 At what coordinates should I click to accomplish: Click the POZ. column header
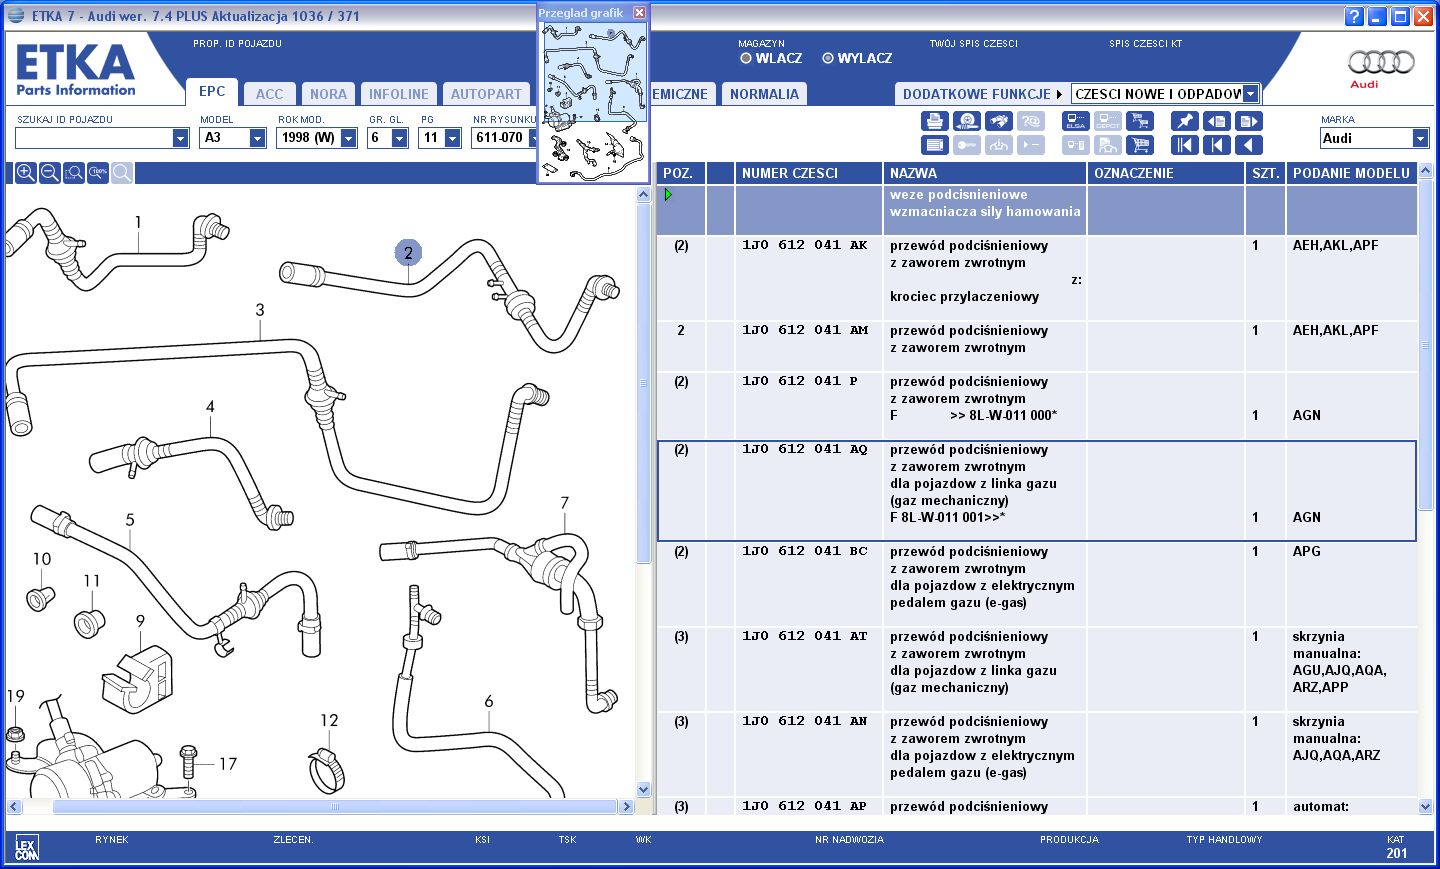681,173
